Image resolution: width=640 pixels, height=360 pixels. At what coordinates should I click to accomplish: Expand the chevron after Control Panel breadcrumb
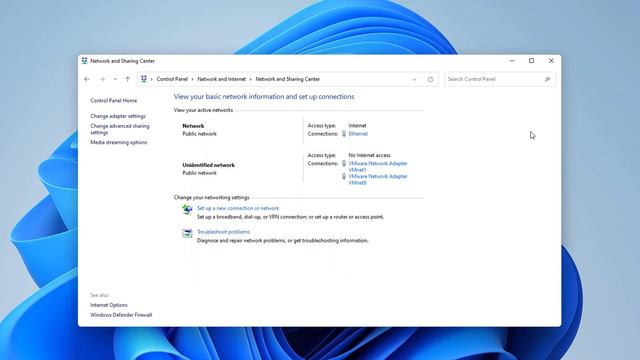pyautogui.click(x=193, y=79)
